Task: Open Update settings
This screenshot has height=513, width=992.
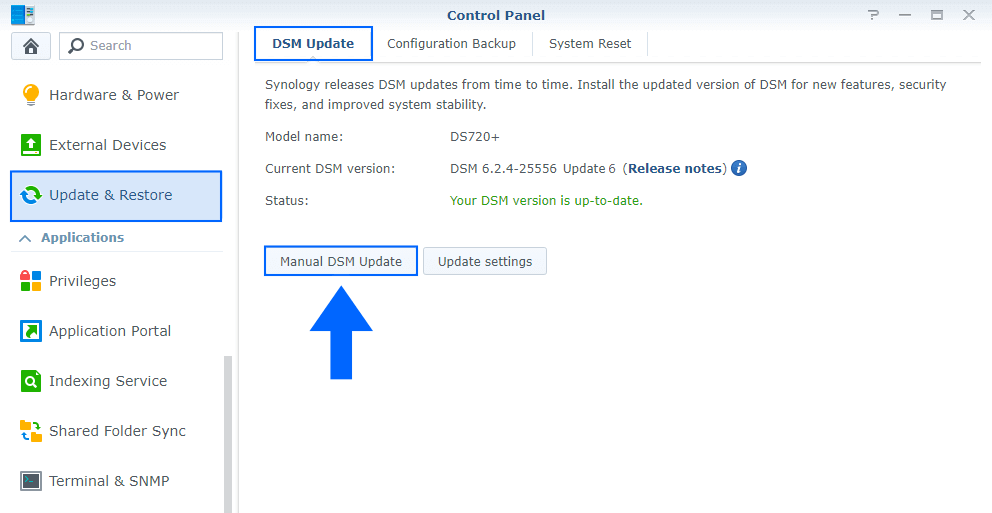Action: tap(485, 261)
